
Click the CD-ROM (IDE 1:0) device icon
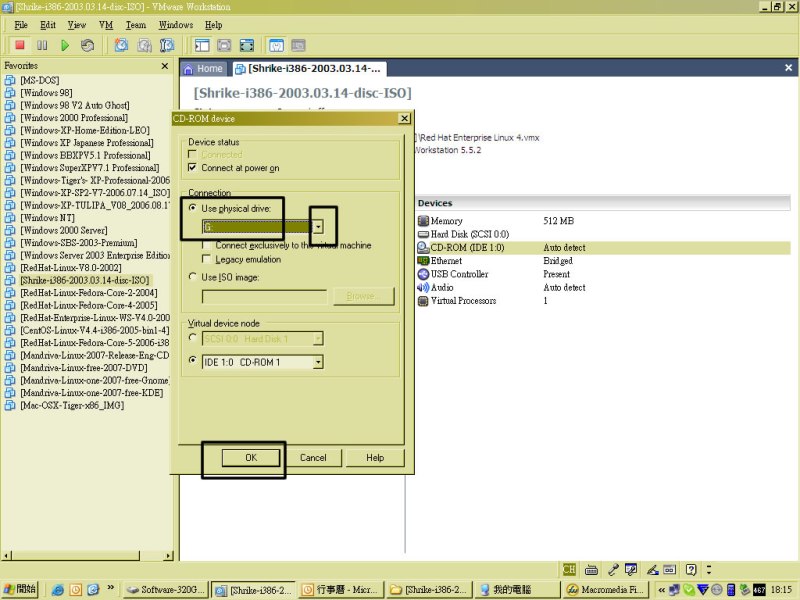pyautogui.click(x=423, y=247)
